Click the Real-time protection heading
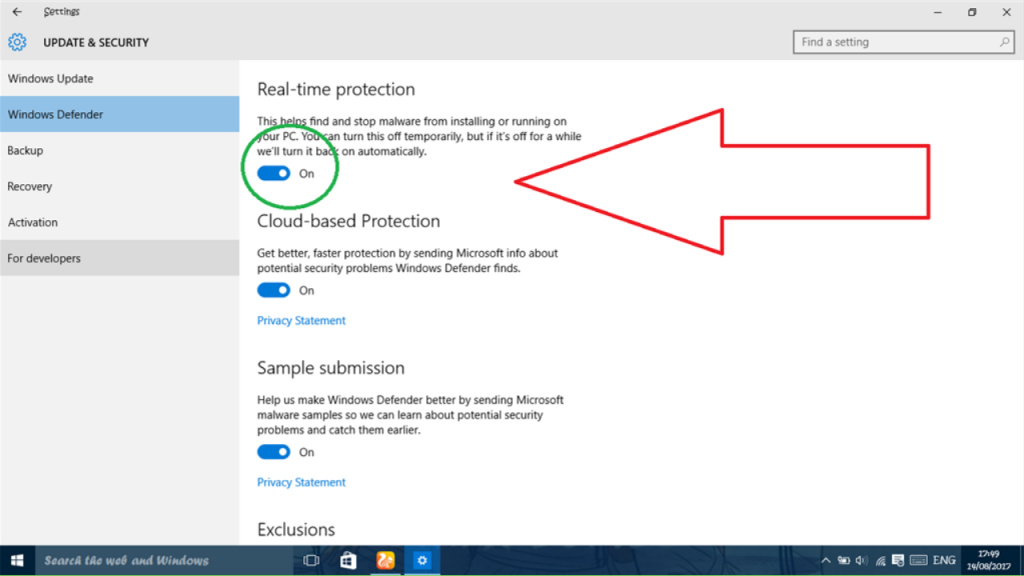The image size is (1024, 576). (x=336, y=89)
